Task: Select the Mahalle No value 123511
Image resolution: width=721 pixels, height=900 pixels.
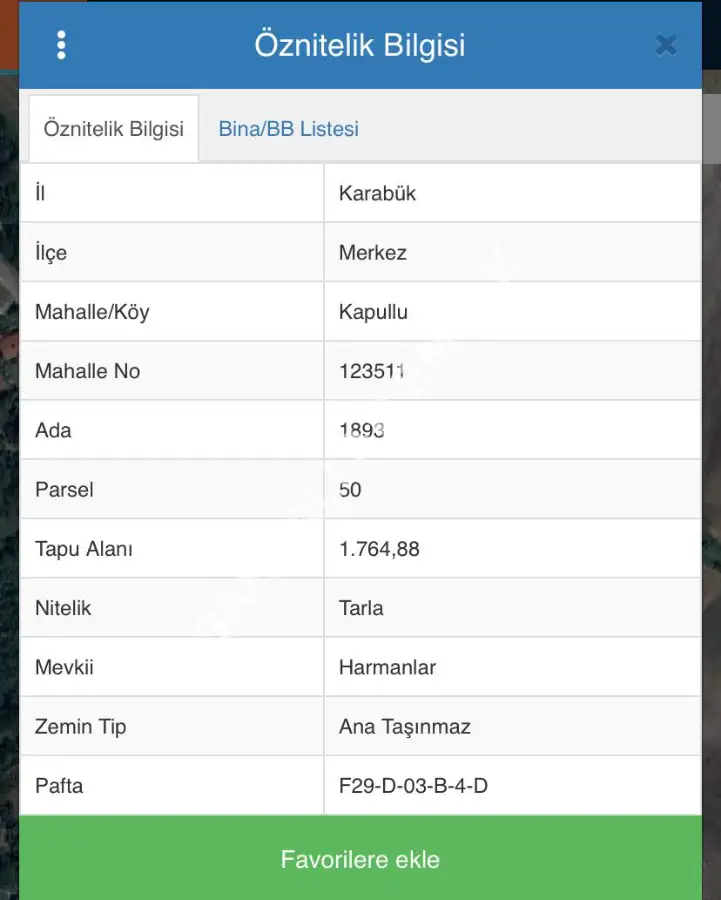Action: tap(371, 371)
